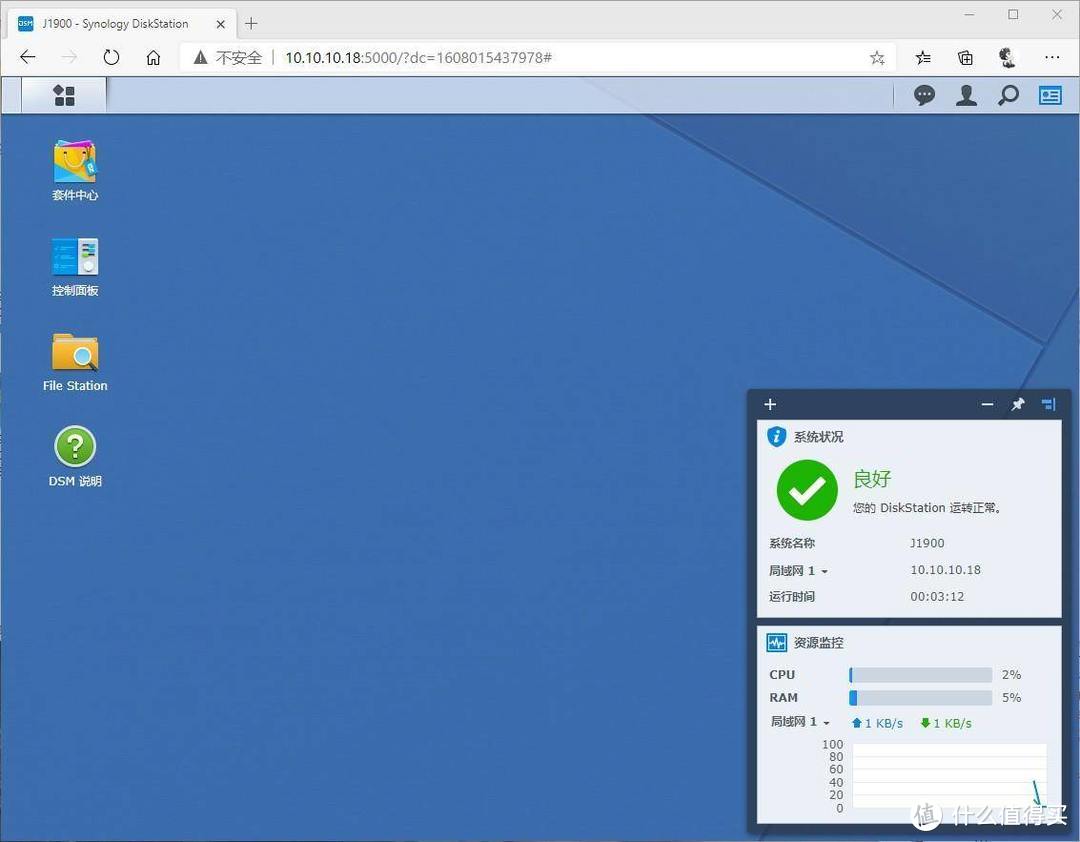Click CPU 2% value
The image size is (1080, 842).
1011,675
